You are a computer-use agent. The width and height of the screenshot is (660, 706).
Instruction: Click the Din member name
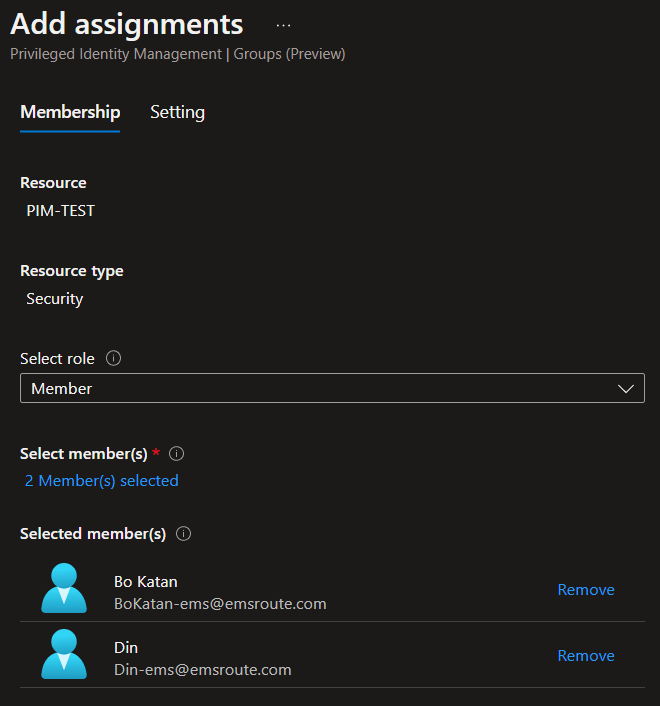pos(126,647)
